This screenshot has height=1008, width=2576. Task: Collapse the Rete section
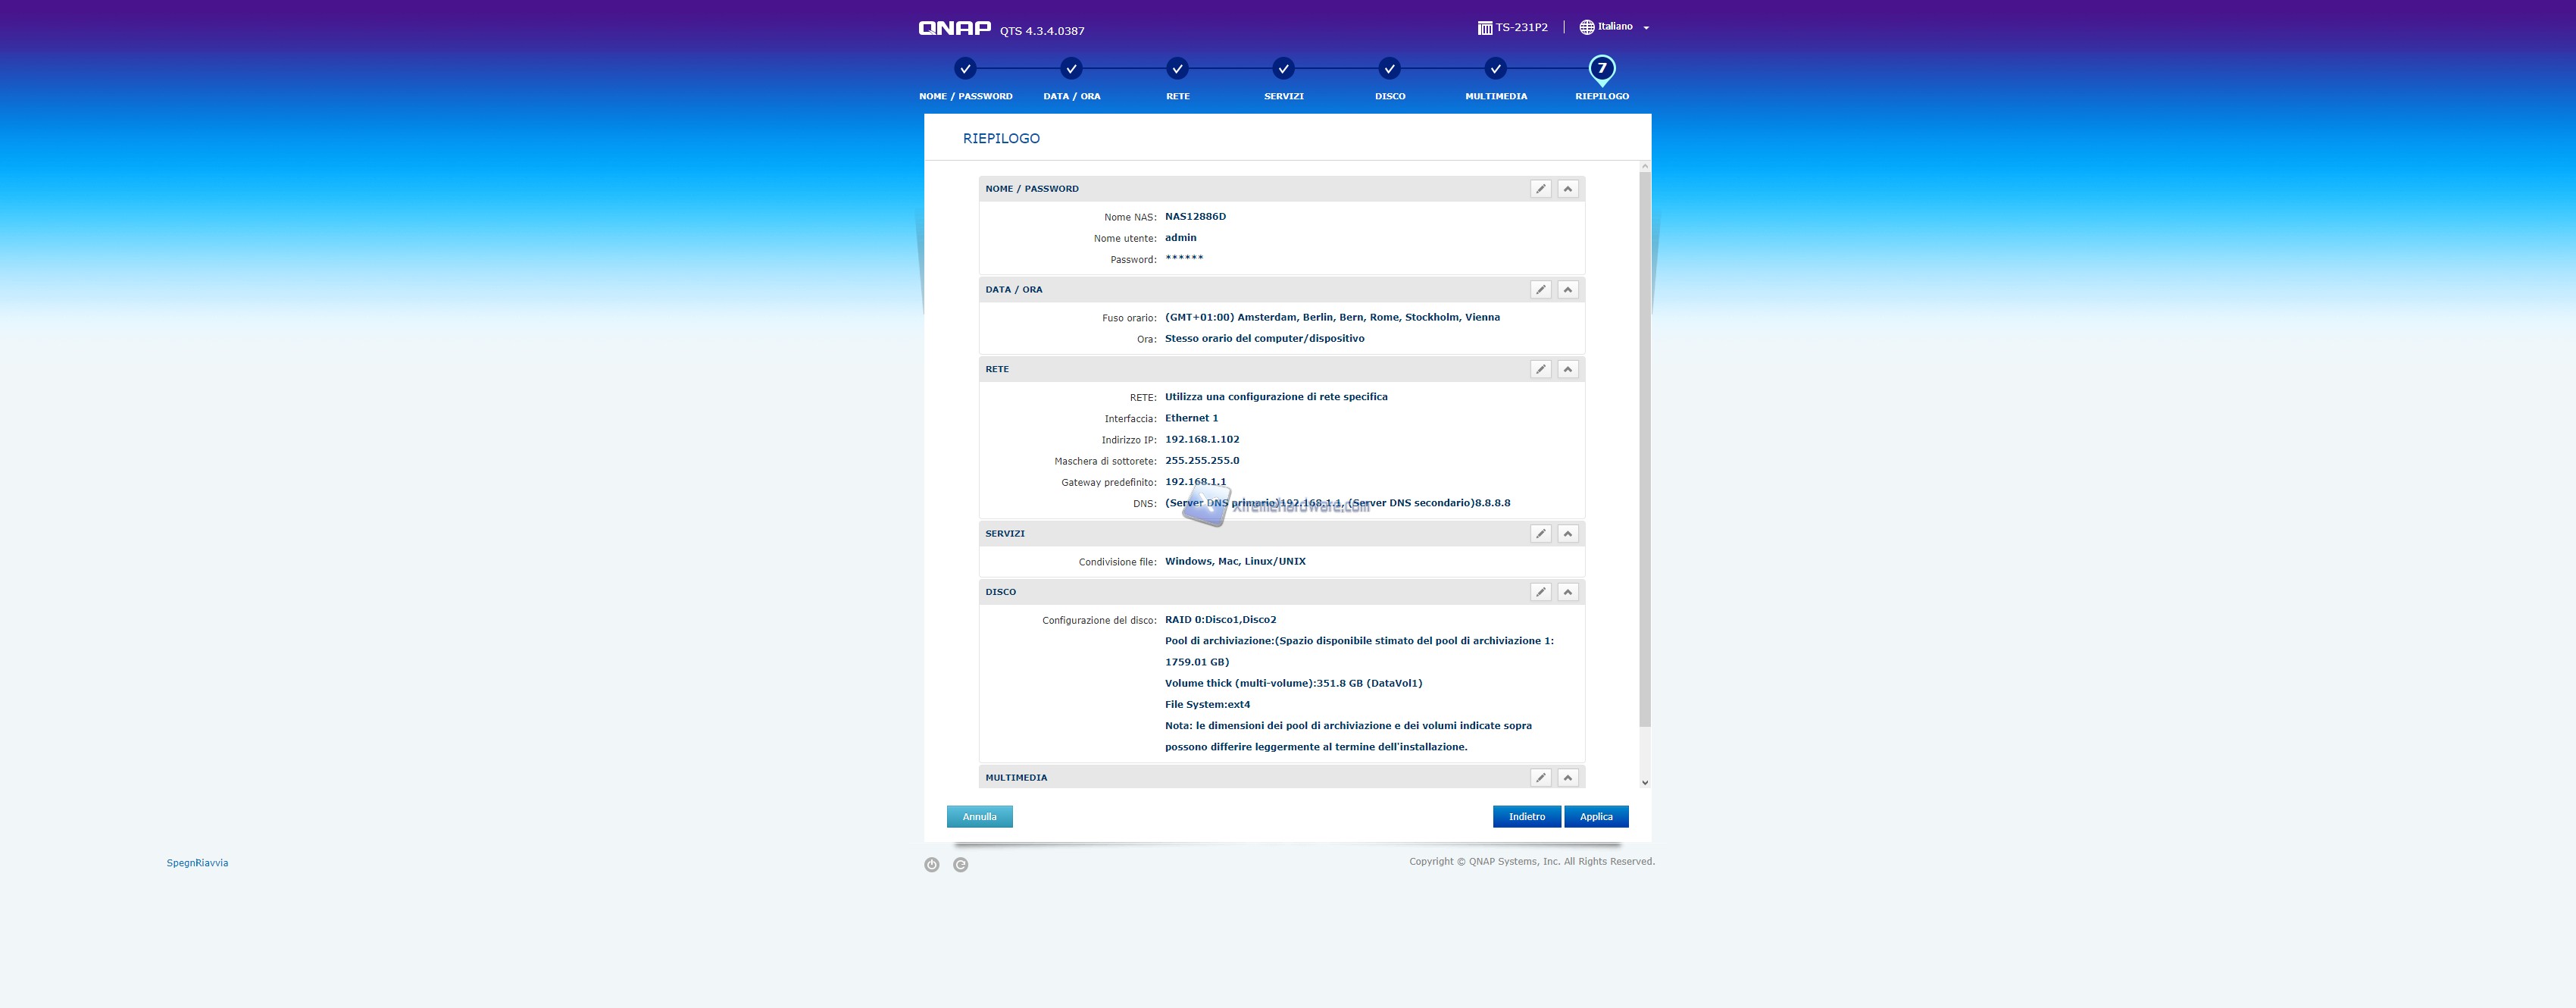[1567, 370]
